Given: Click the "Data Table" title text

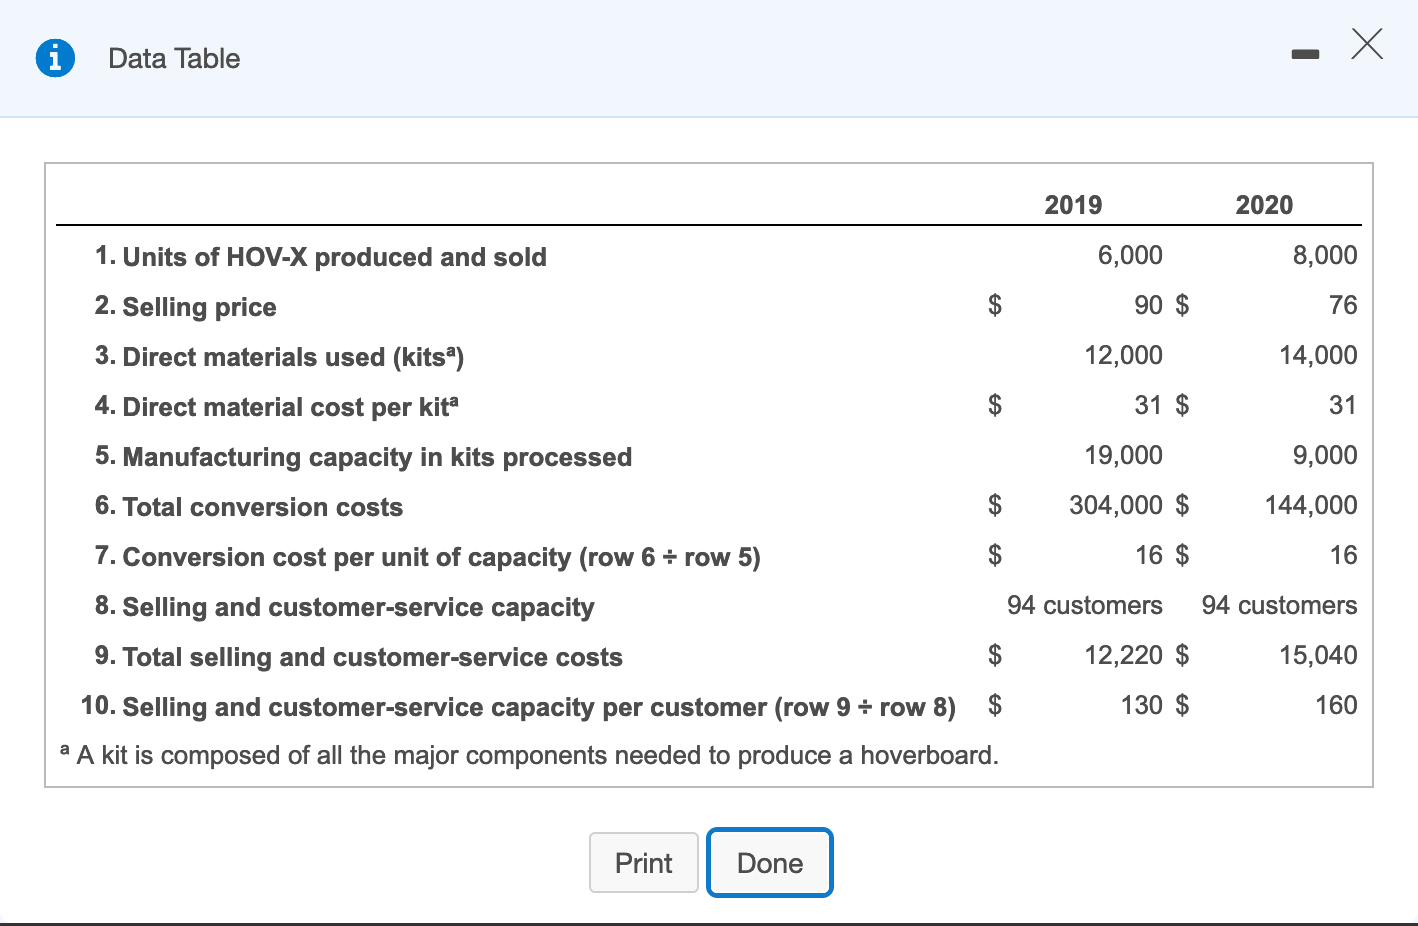Looking at the screenshot, I should pyautogui.click(x=174, y=58).
